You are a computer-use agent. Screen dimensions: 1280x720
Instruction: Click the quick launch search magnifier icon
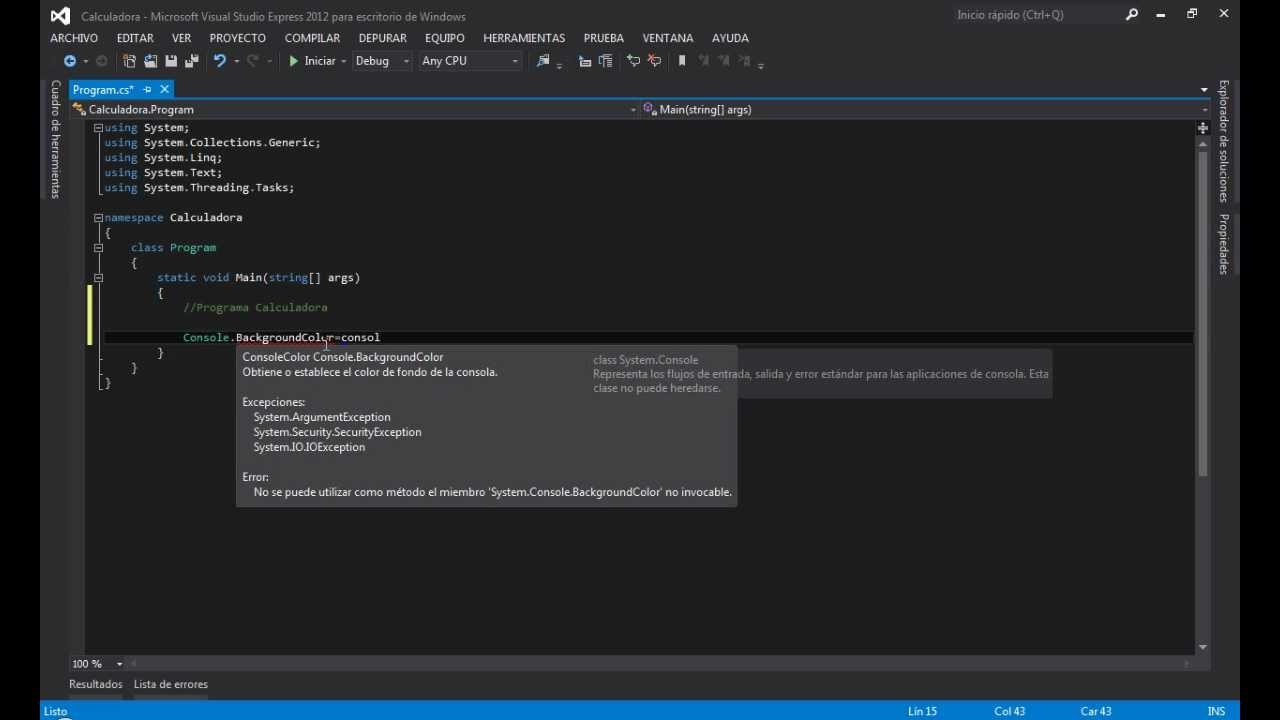(x=1131, y=15)
